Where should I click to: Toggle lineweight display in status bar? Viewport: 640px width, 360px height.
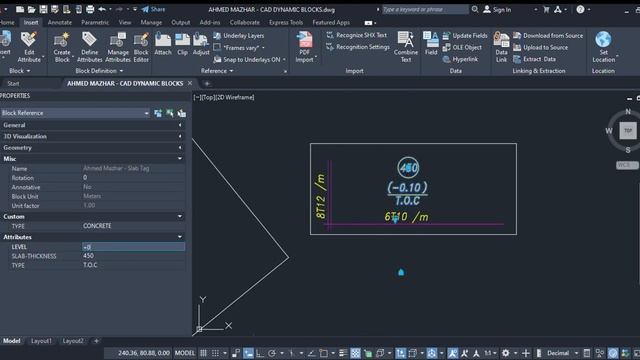tap(343, 353)
